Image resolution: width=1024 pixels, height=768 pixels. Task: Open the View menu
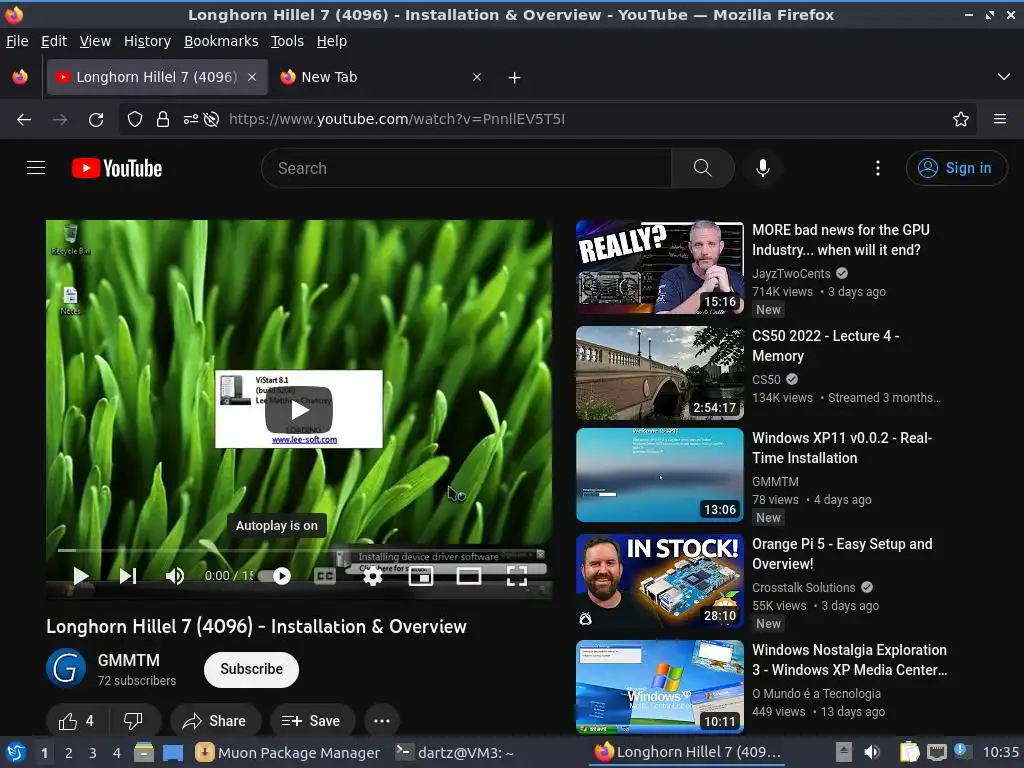point(95,41)
